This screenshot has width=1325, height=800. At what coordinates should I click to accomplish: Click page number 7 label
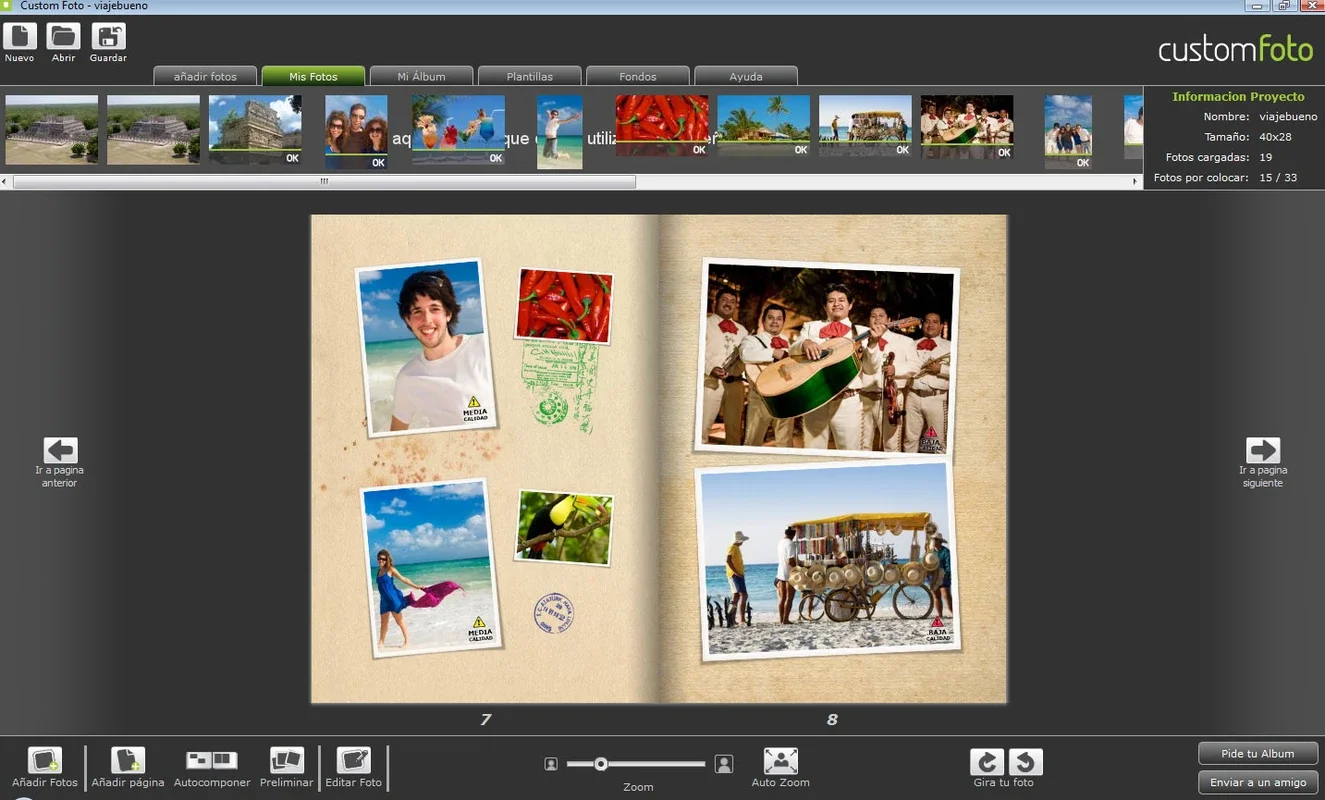(x=486, y=719)
